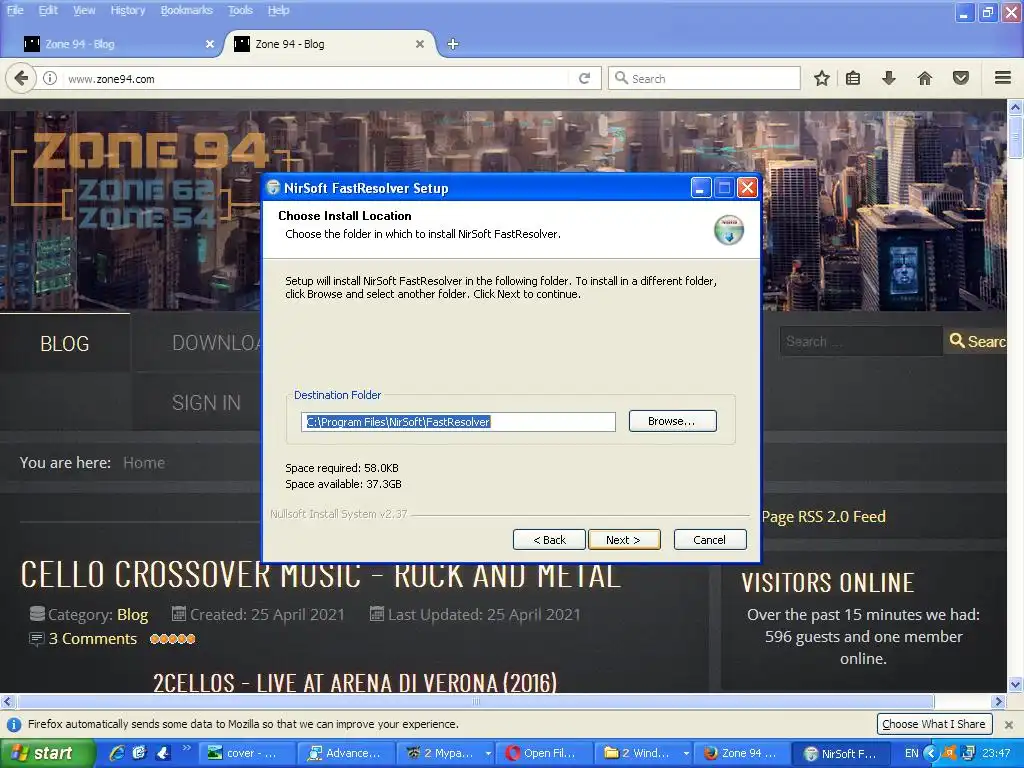Screen dimensions: 1024x768
Task: Click the Next > button in setup
Action: point(624,540)
